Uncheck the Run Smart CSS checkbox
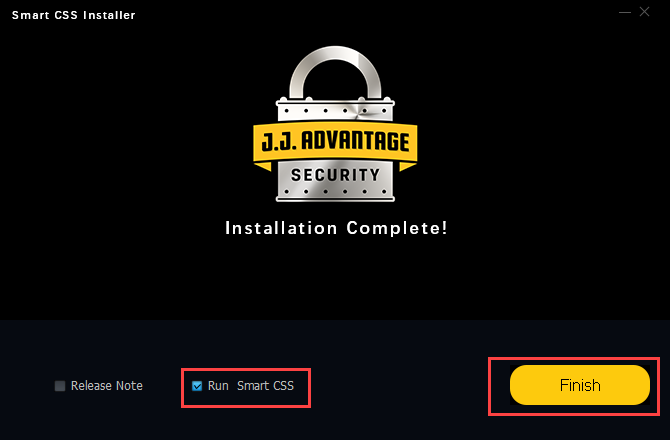This screenshot has height=440, width=670. 197,386
